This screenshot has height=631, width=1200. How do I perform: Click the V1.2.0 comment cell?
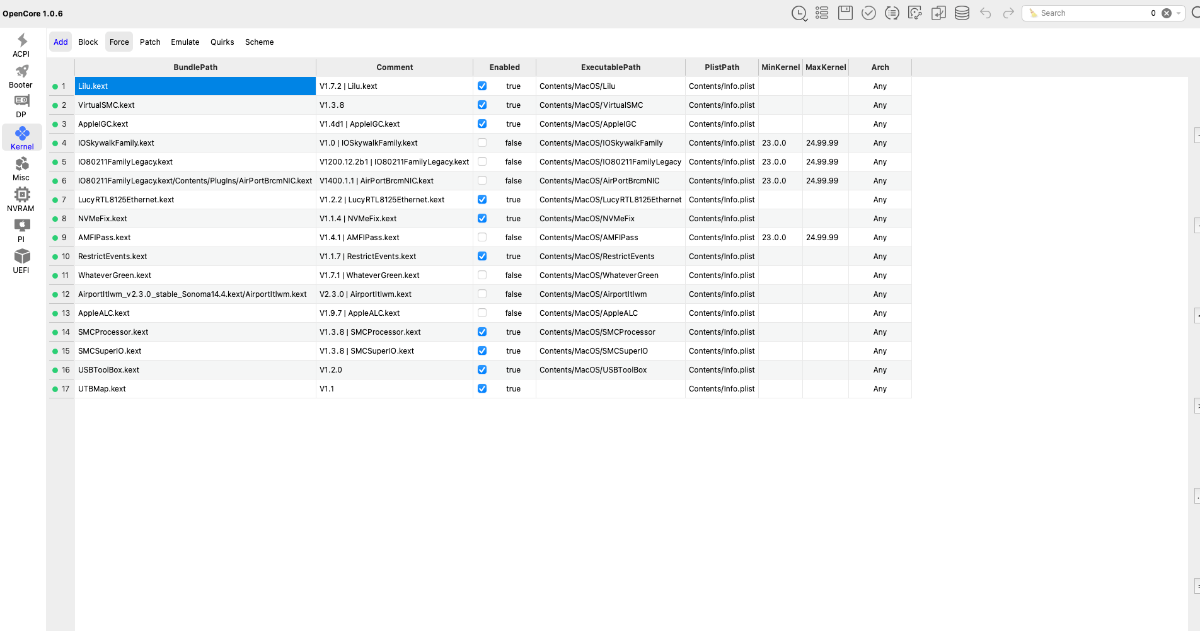pos(395,370)
